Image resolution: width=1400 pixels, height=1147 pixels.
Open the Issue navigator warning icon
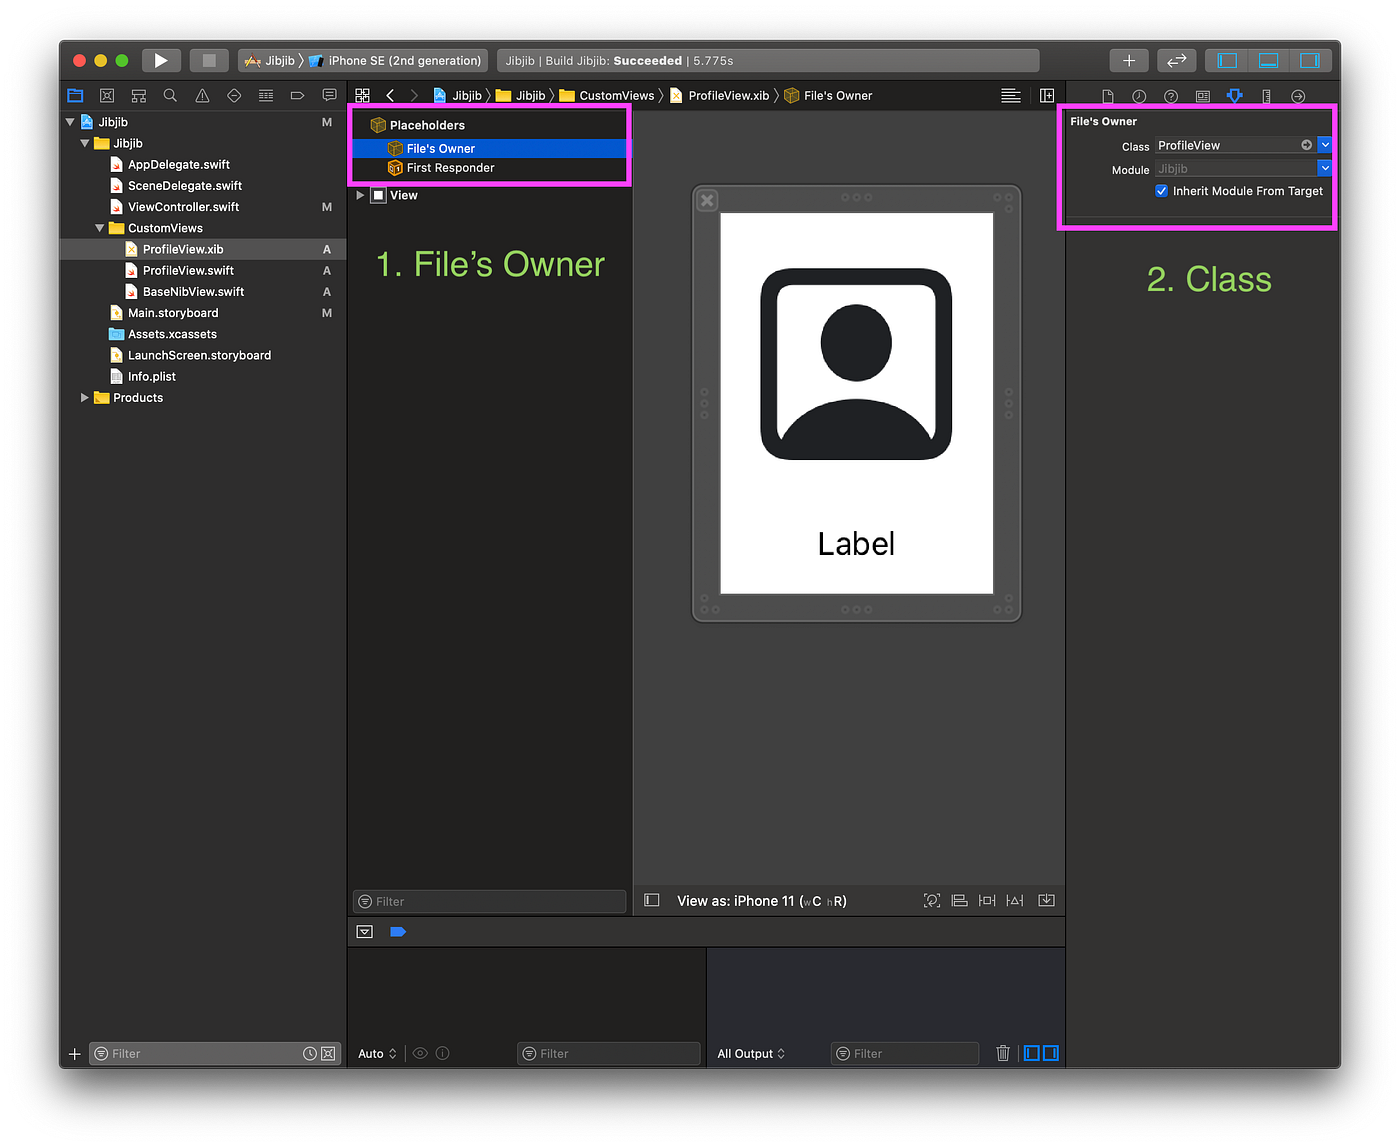tap(202, 95)
